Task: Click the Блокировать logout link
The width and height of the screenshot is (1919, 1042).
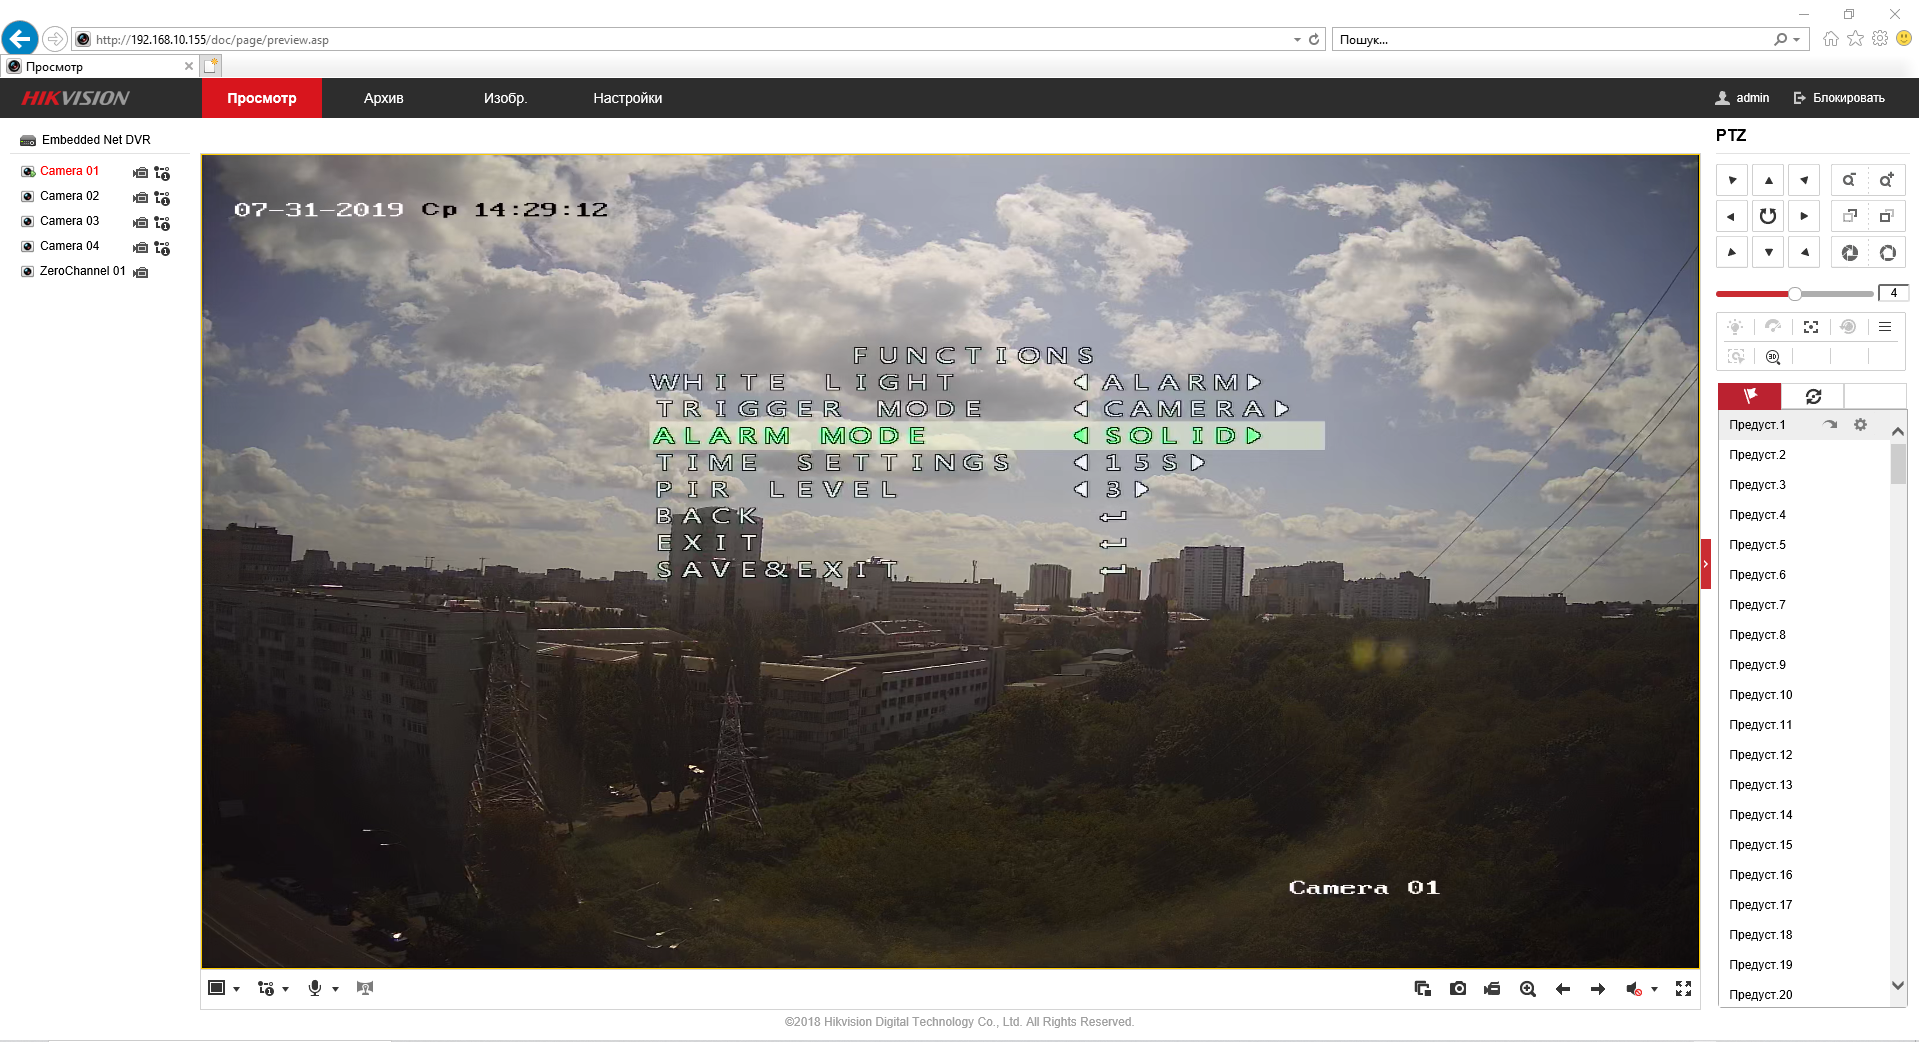Action: point(1839,98)
